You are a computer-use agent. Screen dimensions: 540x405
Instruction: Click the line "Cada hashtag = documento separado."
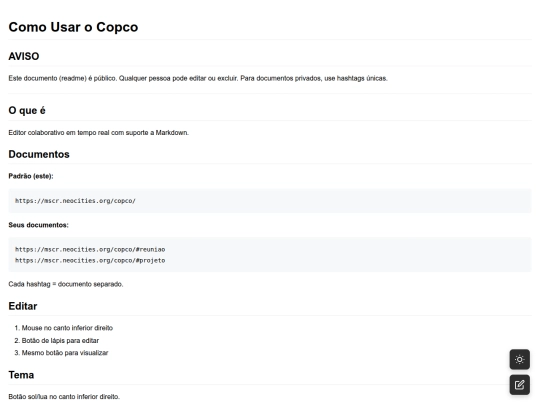pyautogui.click(x=66, y=284)
